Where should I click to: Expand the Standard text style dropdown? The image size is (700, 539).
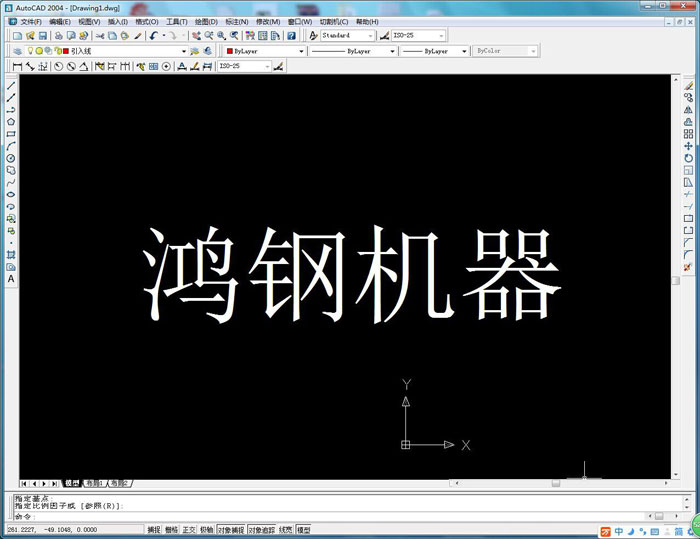[x=371, y=35]
